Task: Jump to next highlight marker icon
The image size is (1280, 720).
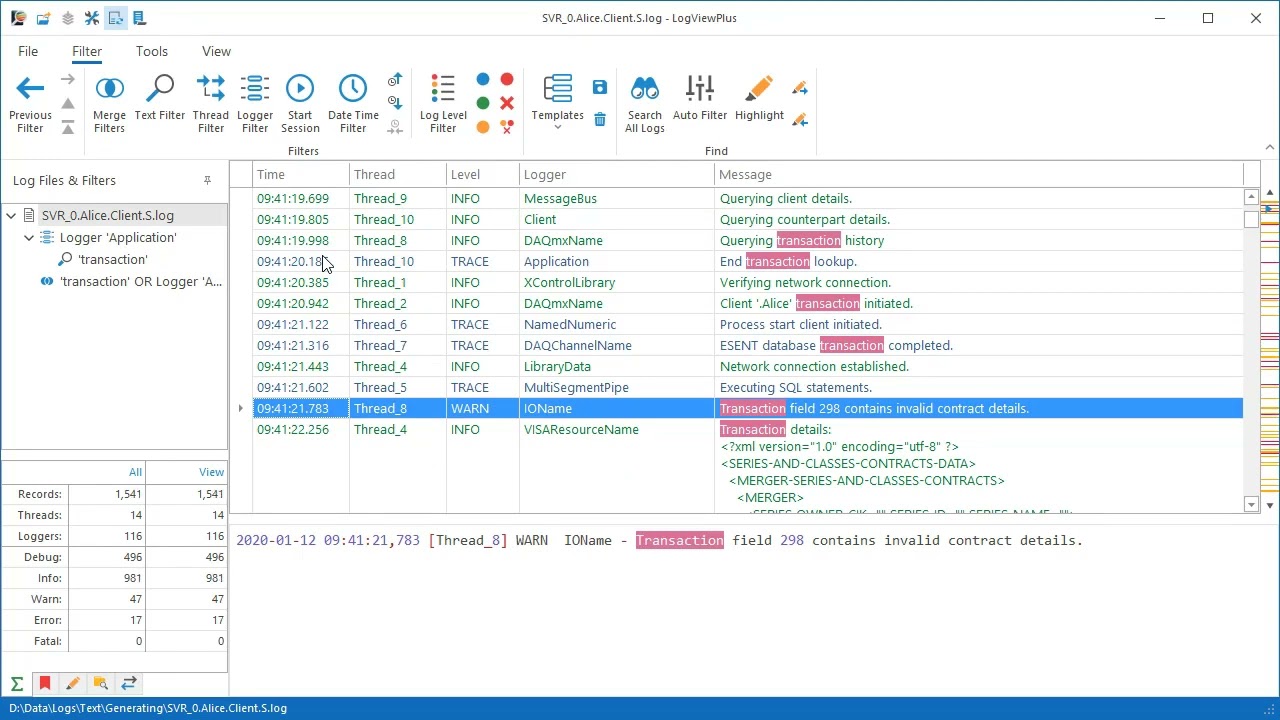Action: pyautogui.click(x=800, y=89)
